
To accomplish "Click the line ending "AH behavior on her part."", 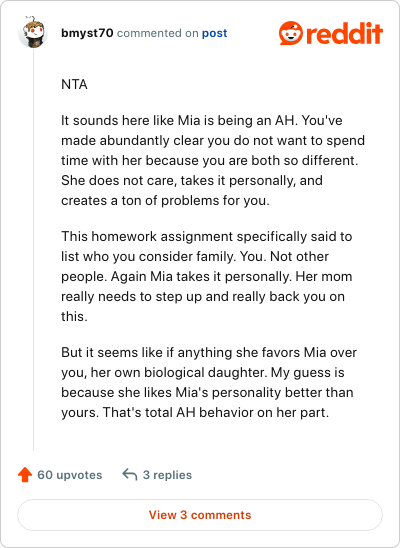I will (x=195, y=412).
